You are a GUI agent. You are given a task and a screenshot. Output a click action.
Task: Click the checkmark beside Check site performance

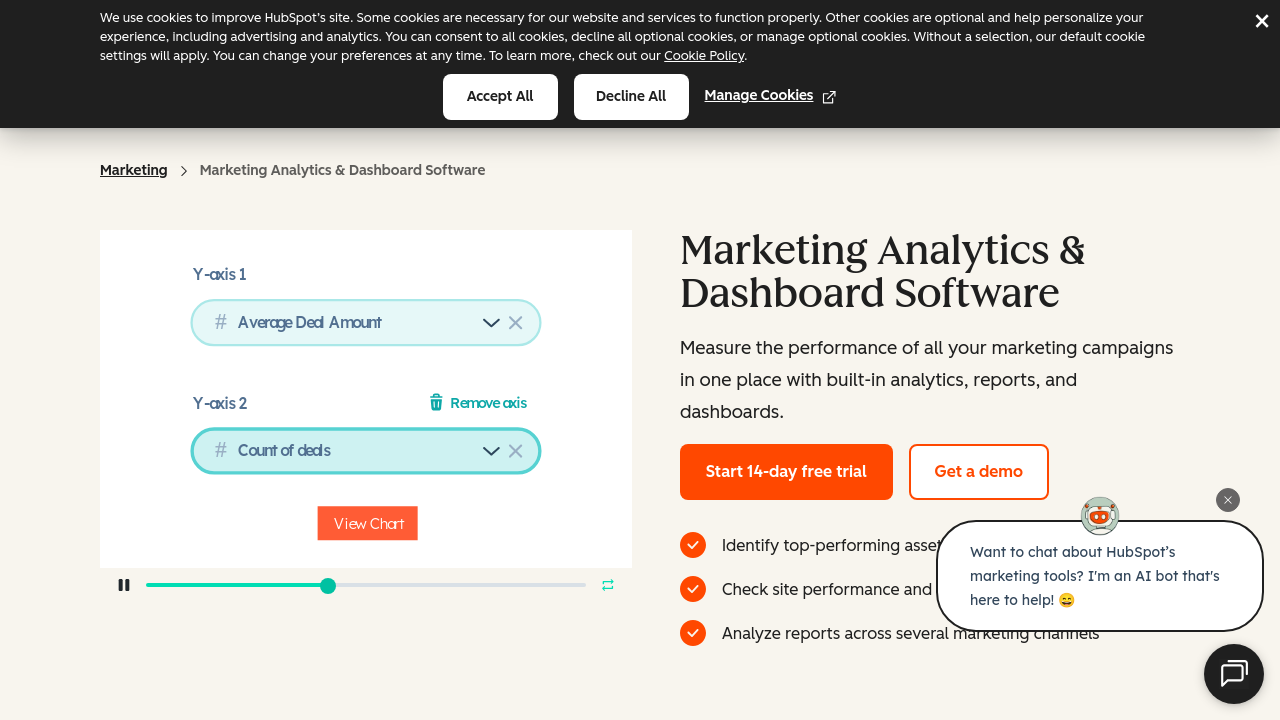pyautogui.click(x=693, y=589)
